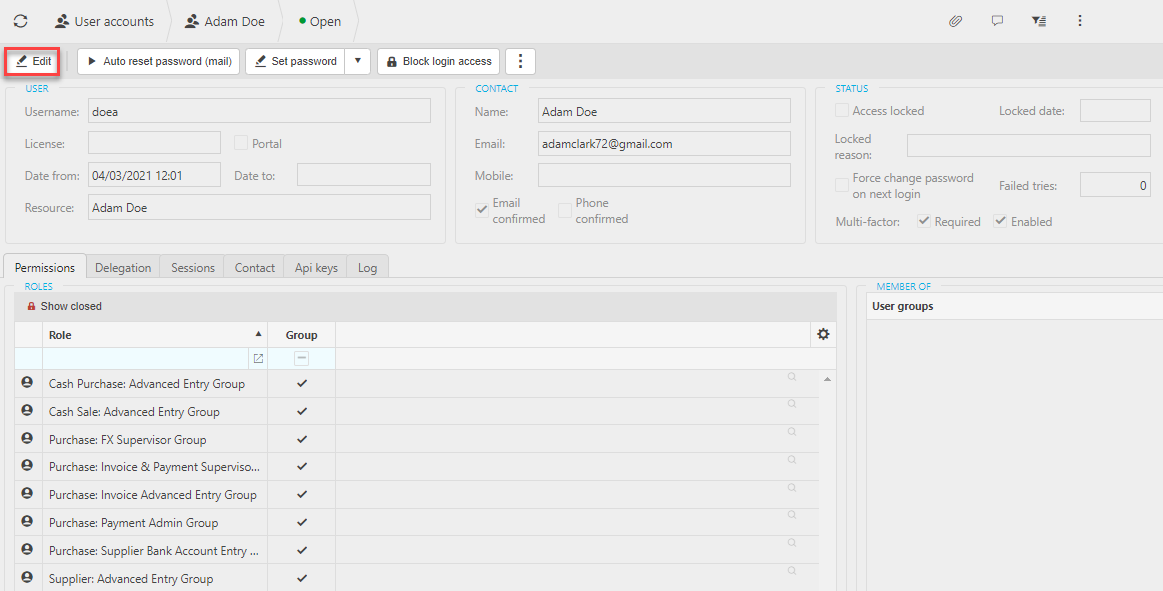The image size is (1163, 591).
Task: Sort by the Role column header
Action: point(155,335)
